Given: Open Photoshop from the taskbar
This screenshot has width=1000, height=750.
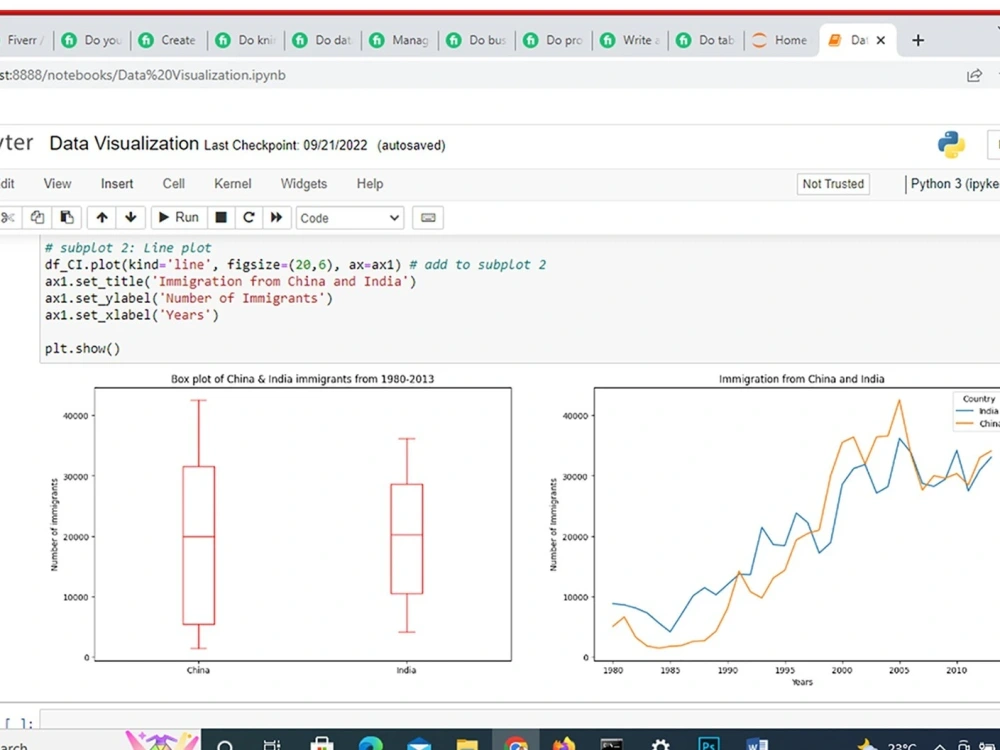Looking at the screenshot, I should pos(709,745).
